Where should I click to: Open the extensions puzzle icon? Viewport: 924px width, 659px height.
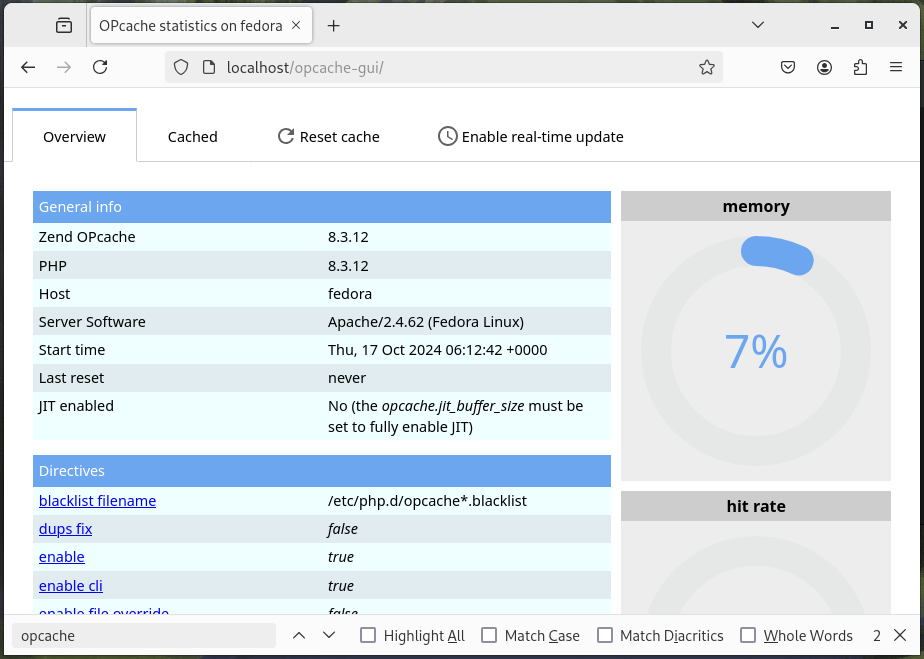[860, 67]
